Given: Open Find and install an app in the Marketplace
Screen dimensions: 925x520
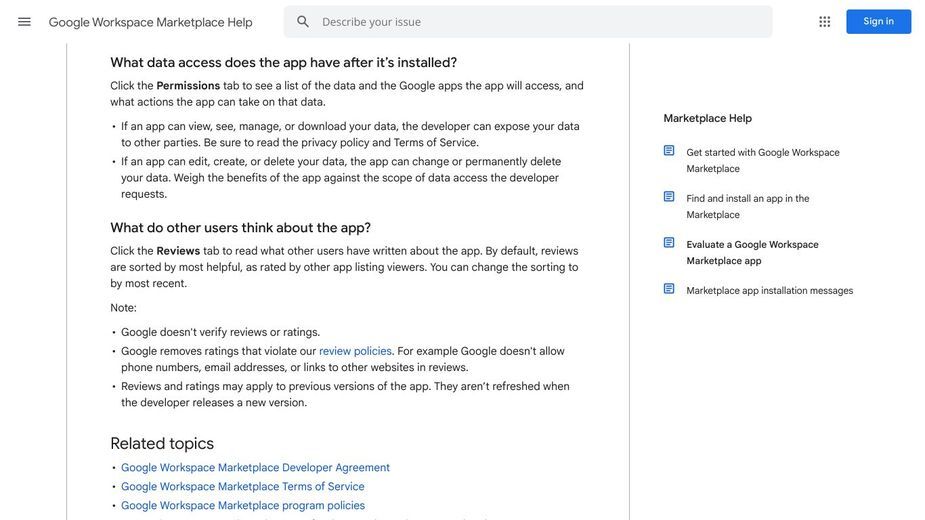Looking at the screenshot, I should click(x=747, y=207).
